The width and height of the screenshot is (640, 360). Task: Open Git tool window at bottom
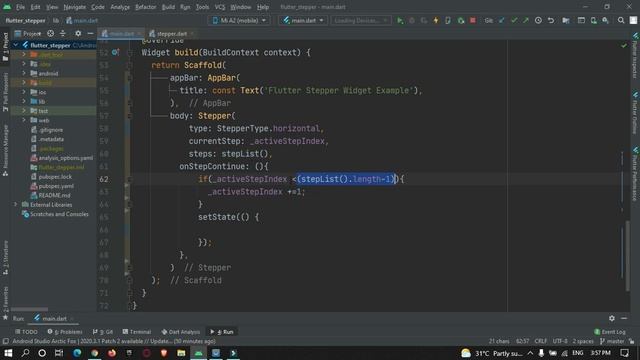pyautogui.click(x=103, y=332)
